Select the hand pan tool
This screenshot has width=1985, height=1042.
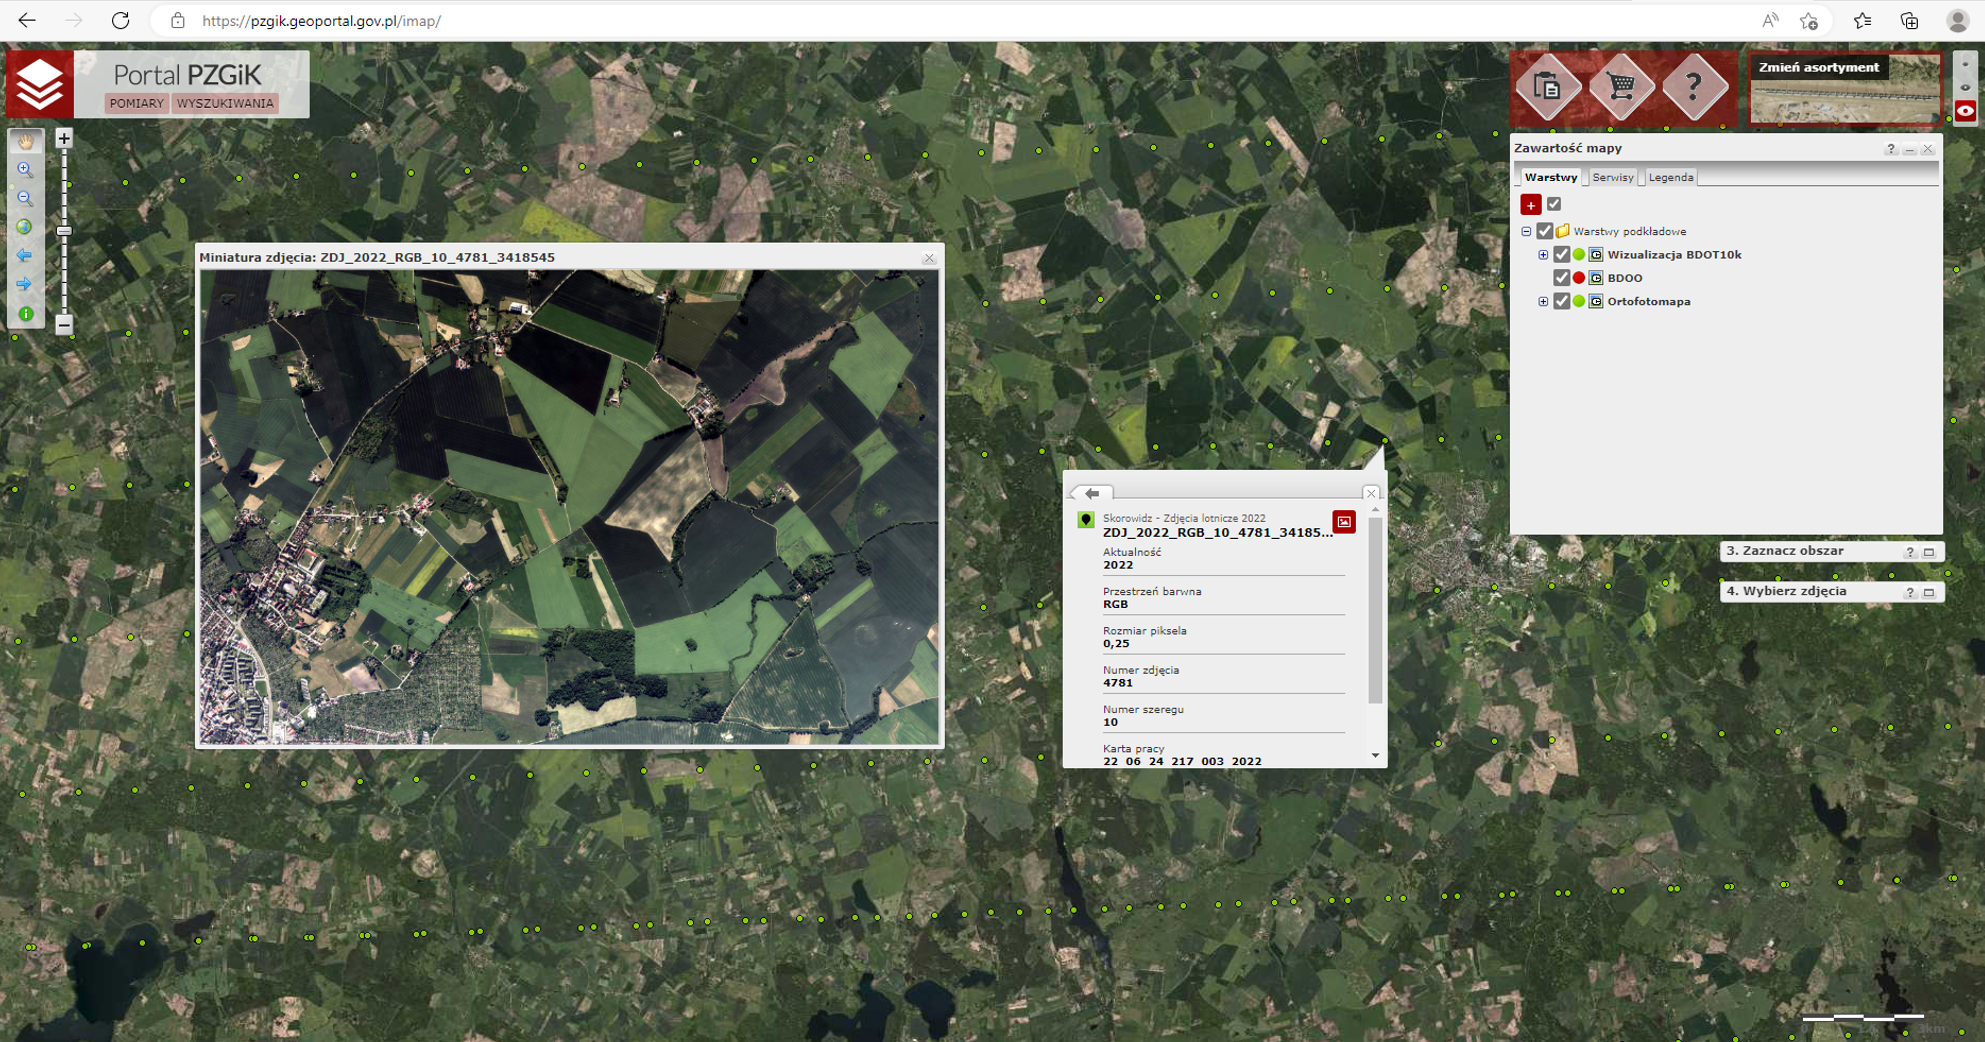25,141
